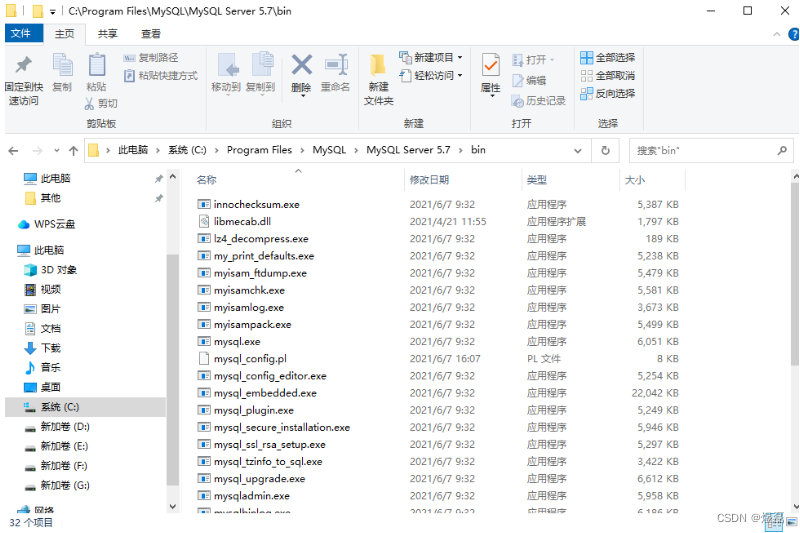Click Select all in ribbon

coord(608,58)
